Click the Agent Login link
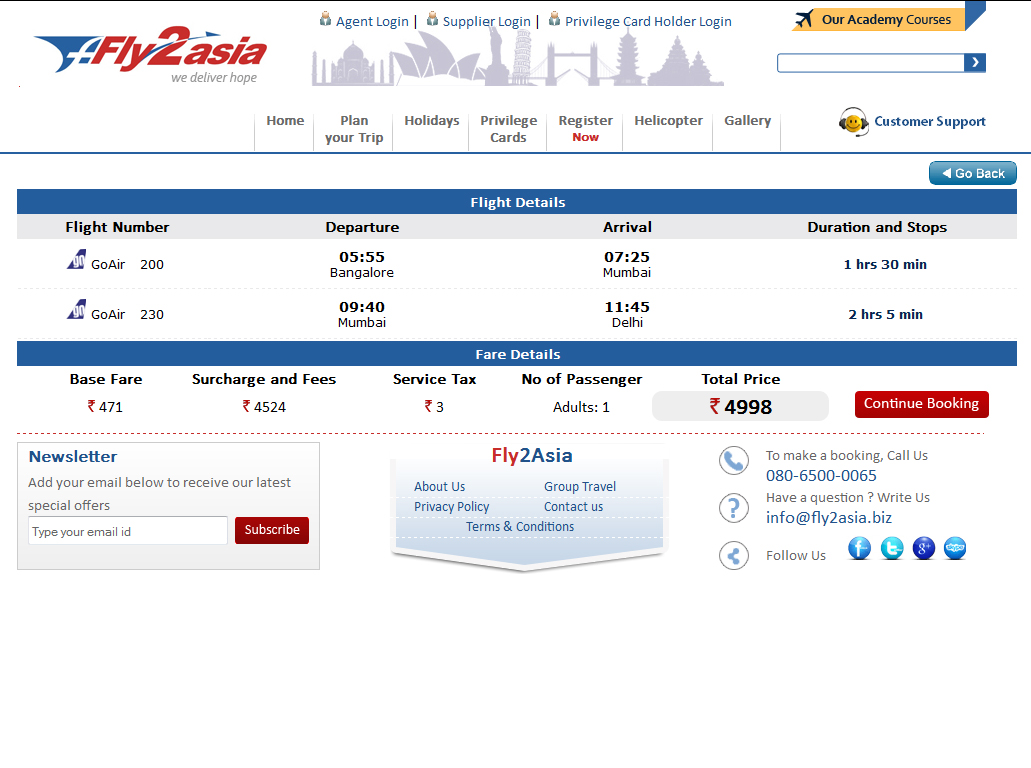 pos(372,22)
